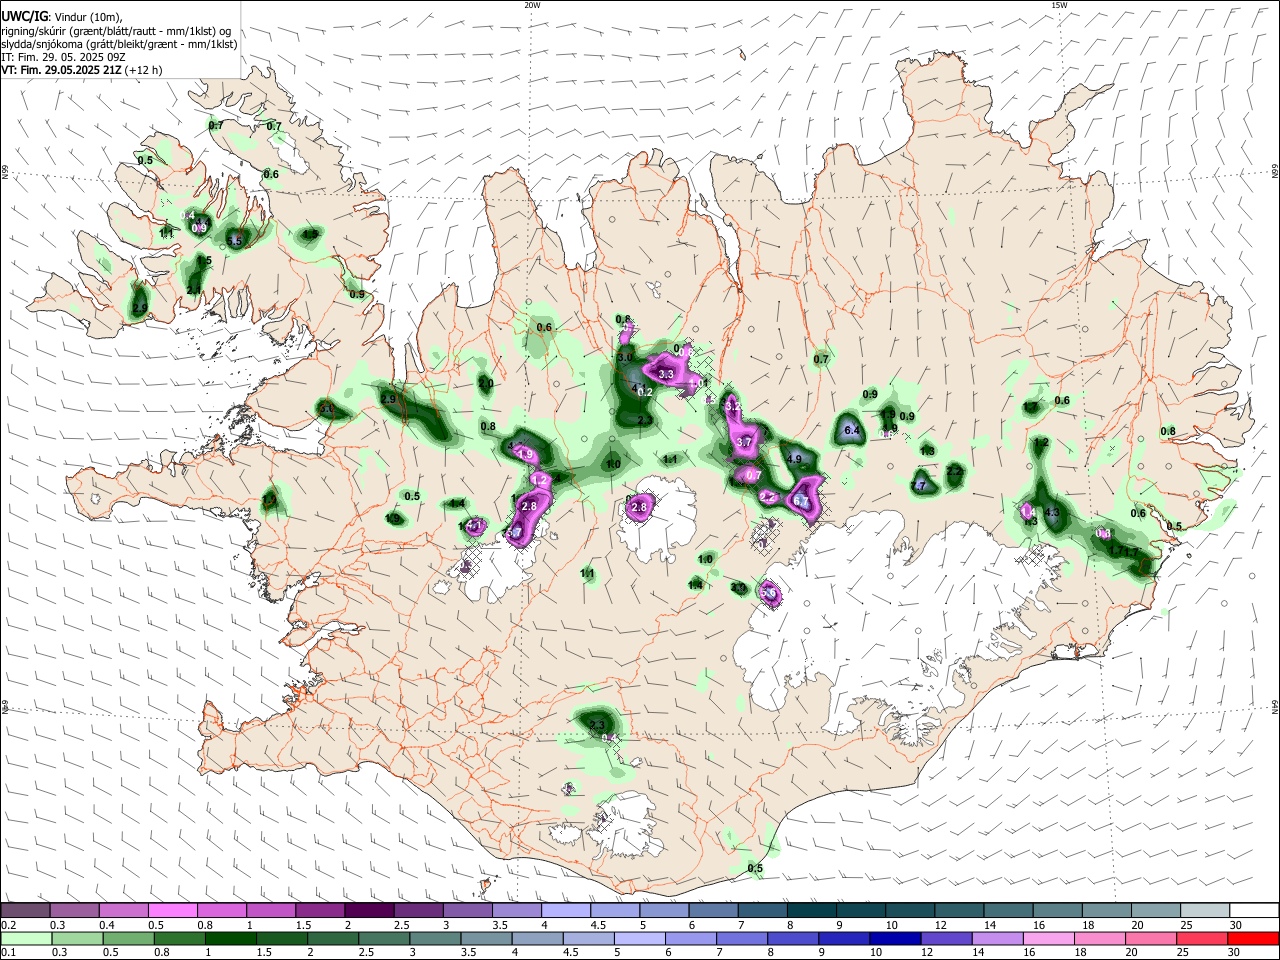The width and height of the screenshot is (1280, 960).
Task: Click the violet 12 swatch in the lower legend
Action: click(946, 938)
